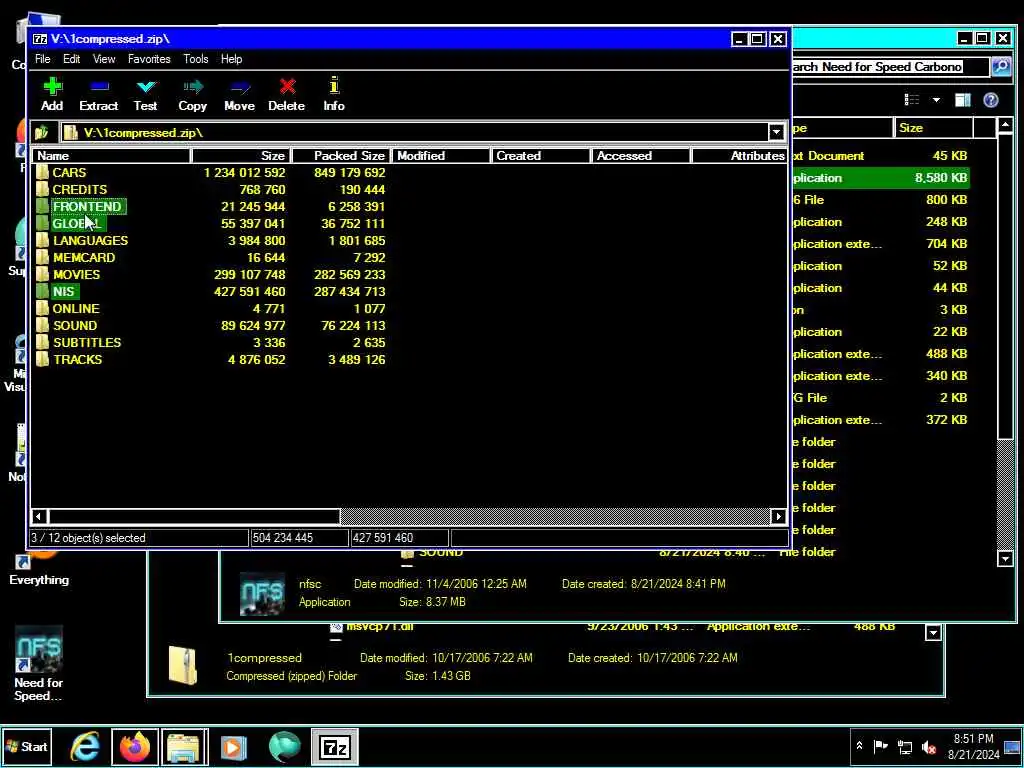The image size is (1024, 768).
Task: Launch Firefox from the taskbar
Action: 135,747
